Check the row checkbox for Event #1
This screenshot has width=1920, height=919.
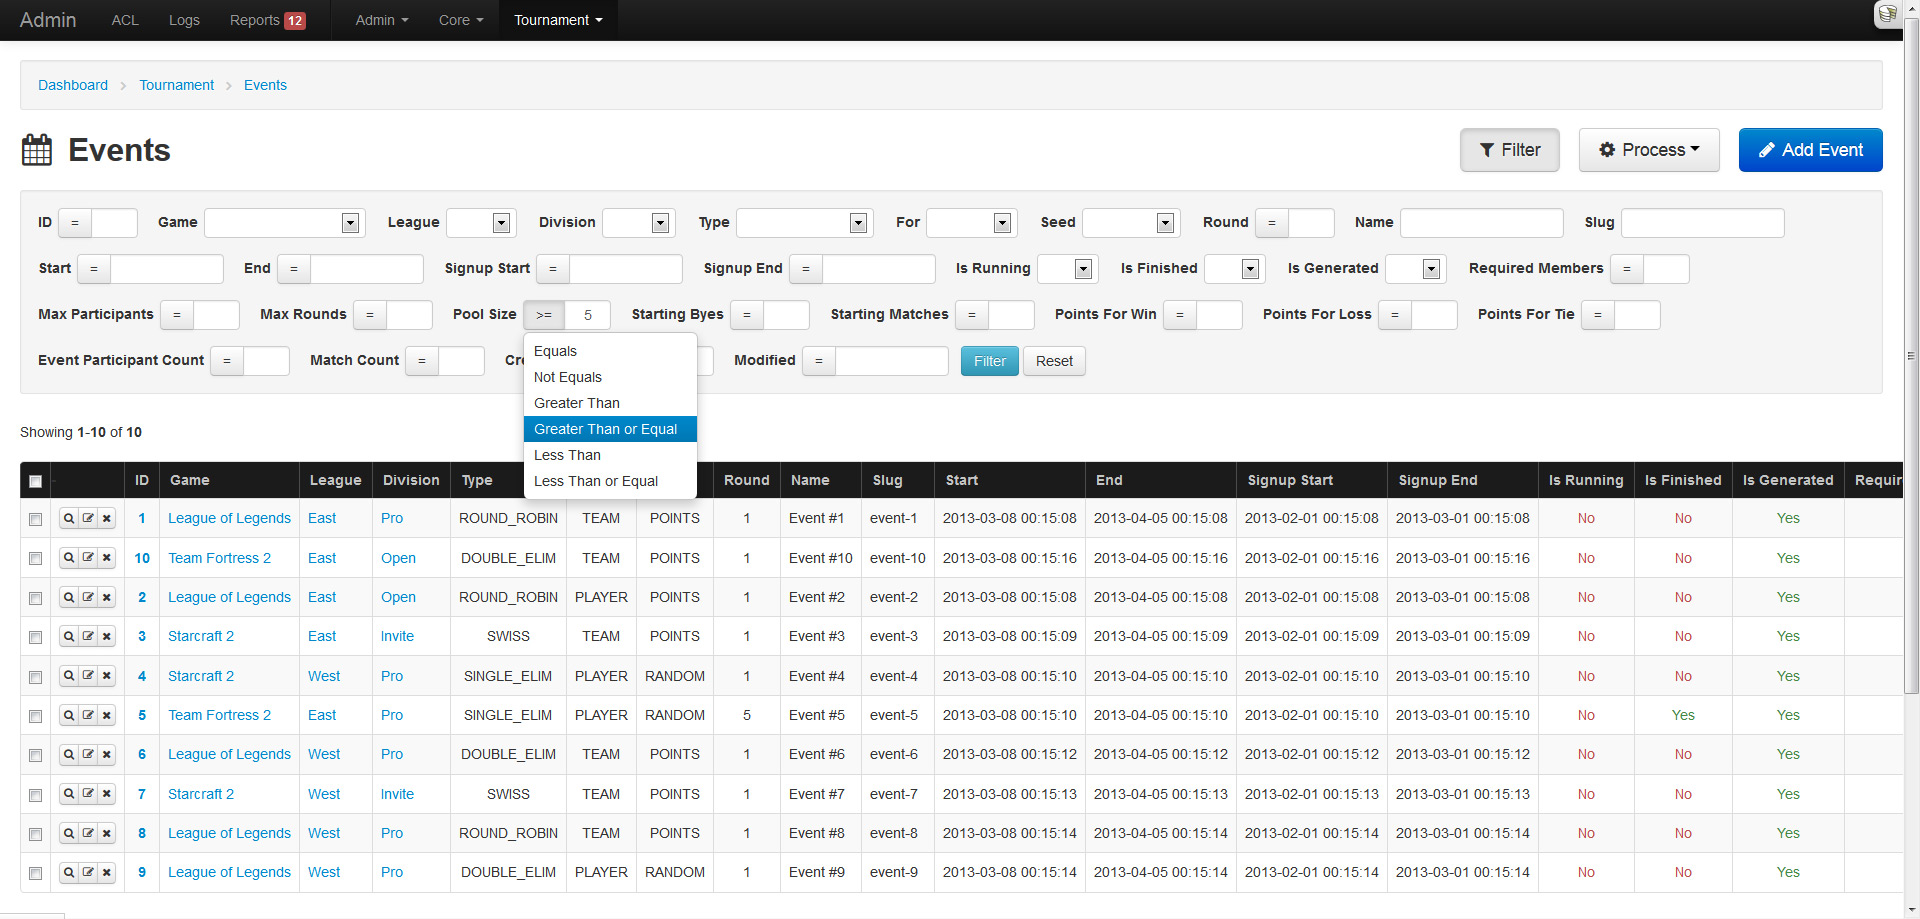[x=35, y=519]
